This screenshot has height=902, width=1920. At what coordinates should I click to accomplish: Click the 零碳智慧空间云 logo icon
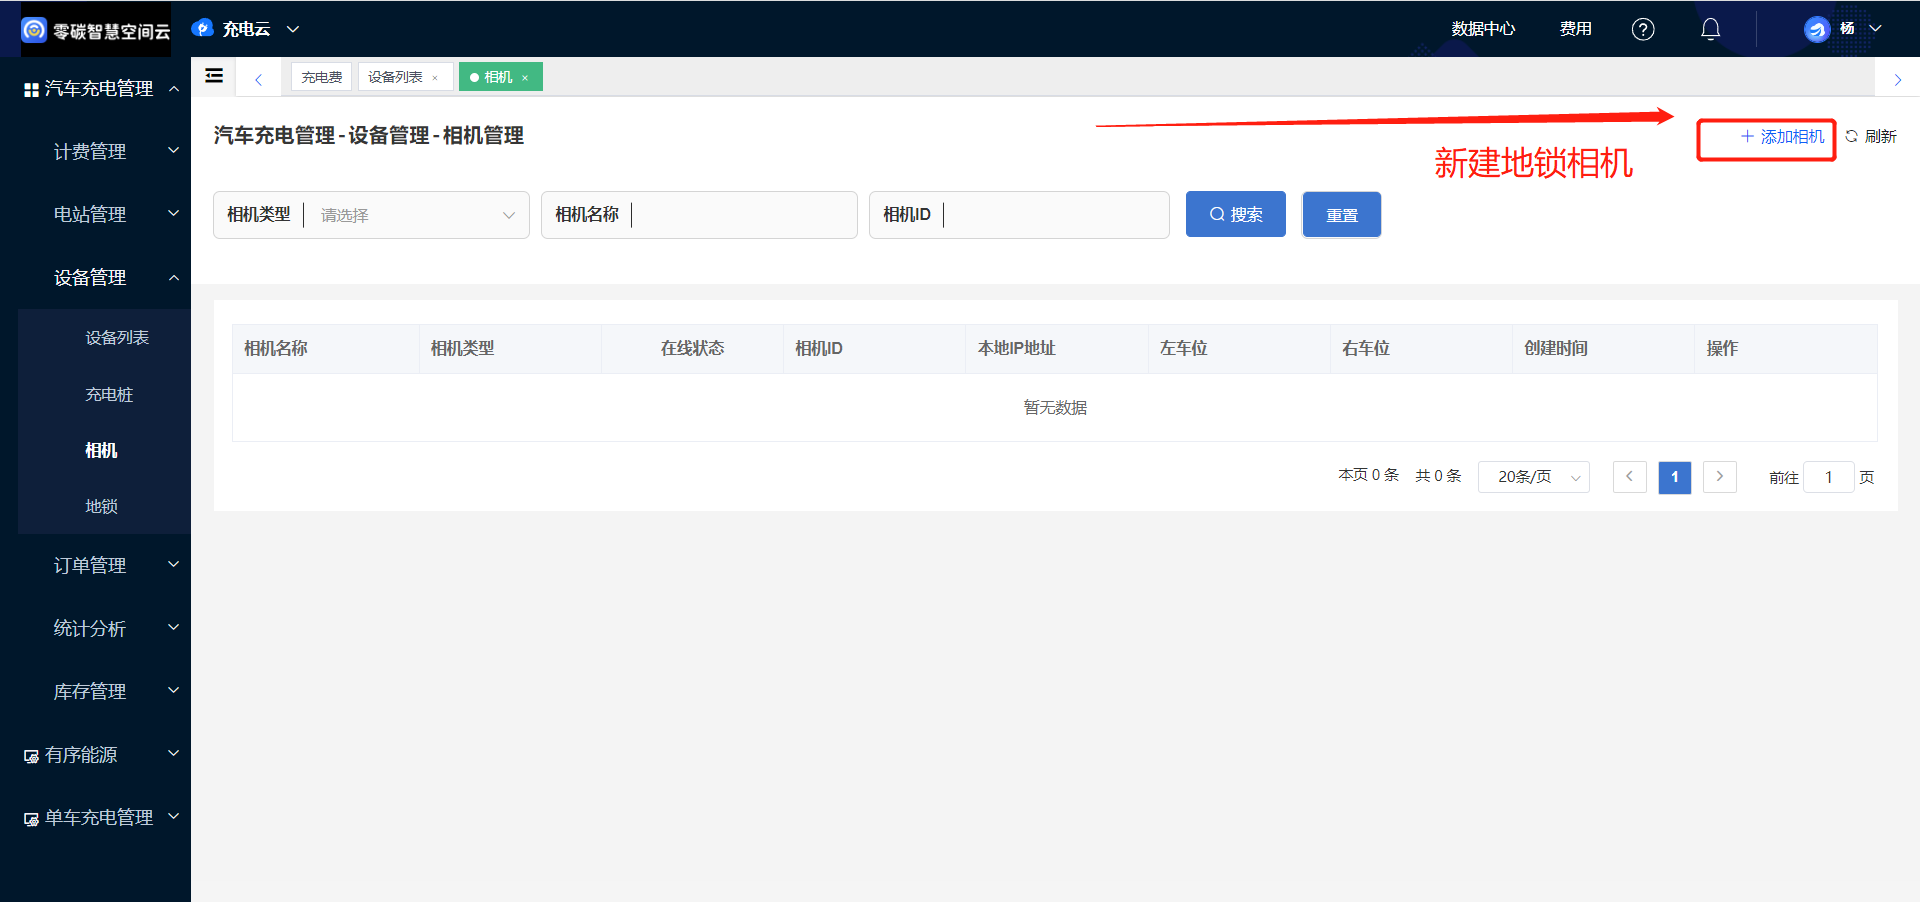click(x=34, y=30)
